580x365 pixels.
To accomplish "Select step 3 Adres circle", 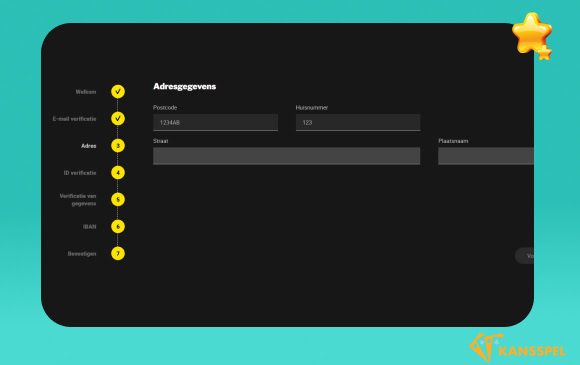I will [x=118, y=146].
